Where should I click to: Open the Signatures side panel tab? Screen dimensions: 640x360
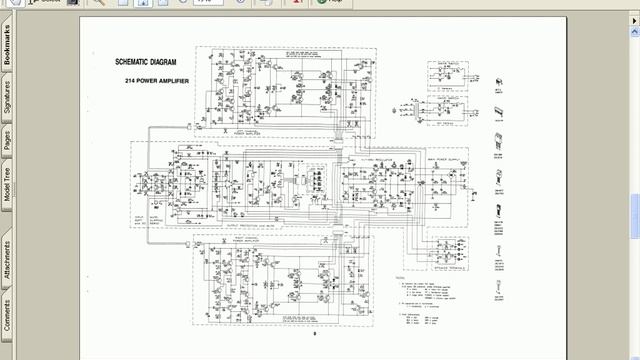tap(7, 97)
